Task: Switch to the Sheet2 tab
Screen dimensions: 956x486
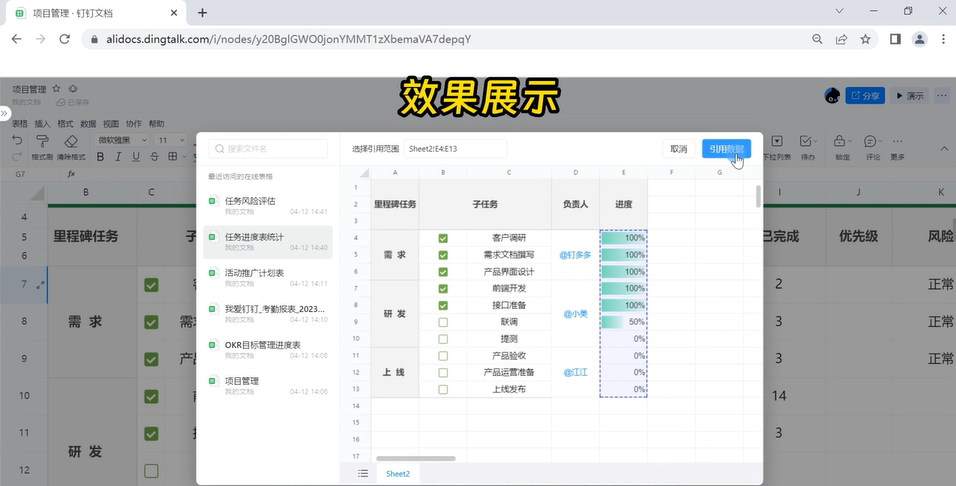Action: tap(398, 473)
